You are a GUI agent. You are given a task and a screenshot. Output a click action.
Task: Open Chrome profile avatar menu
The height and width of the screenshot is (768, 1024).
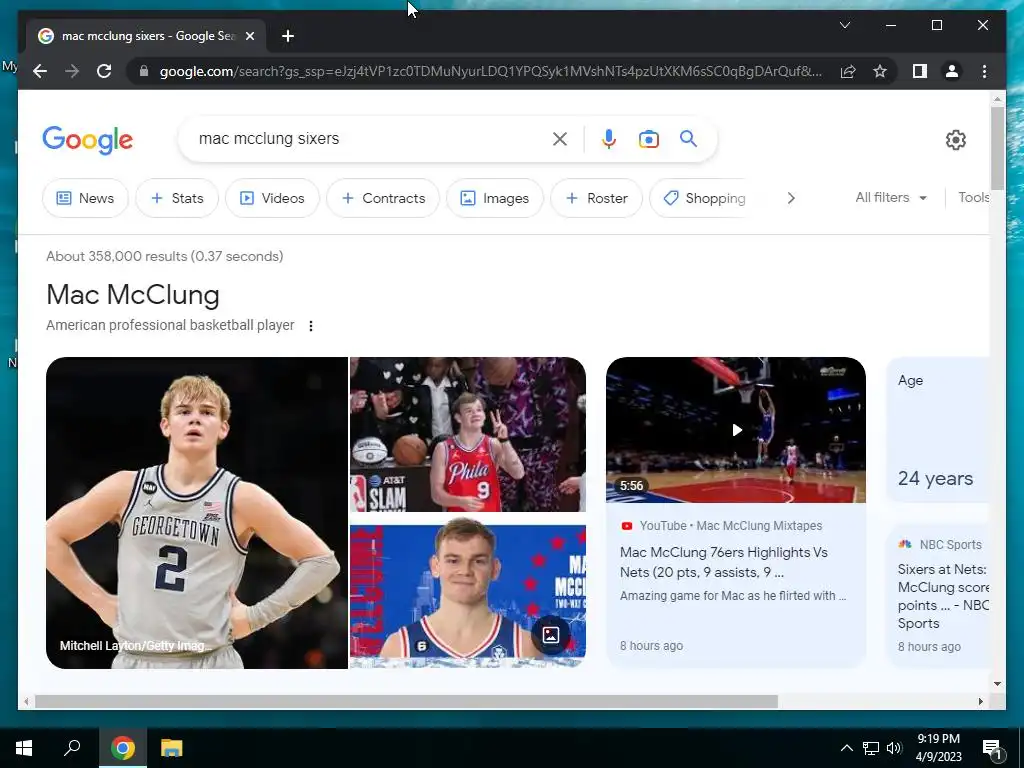pyautogui.click(x=952, y=71)
